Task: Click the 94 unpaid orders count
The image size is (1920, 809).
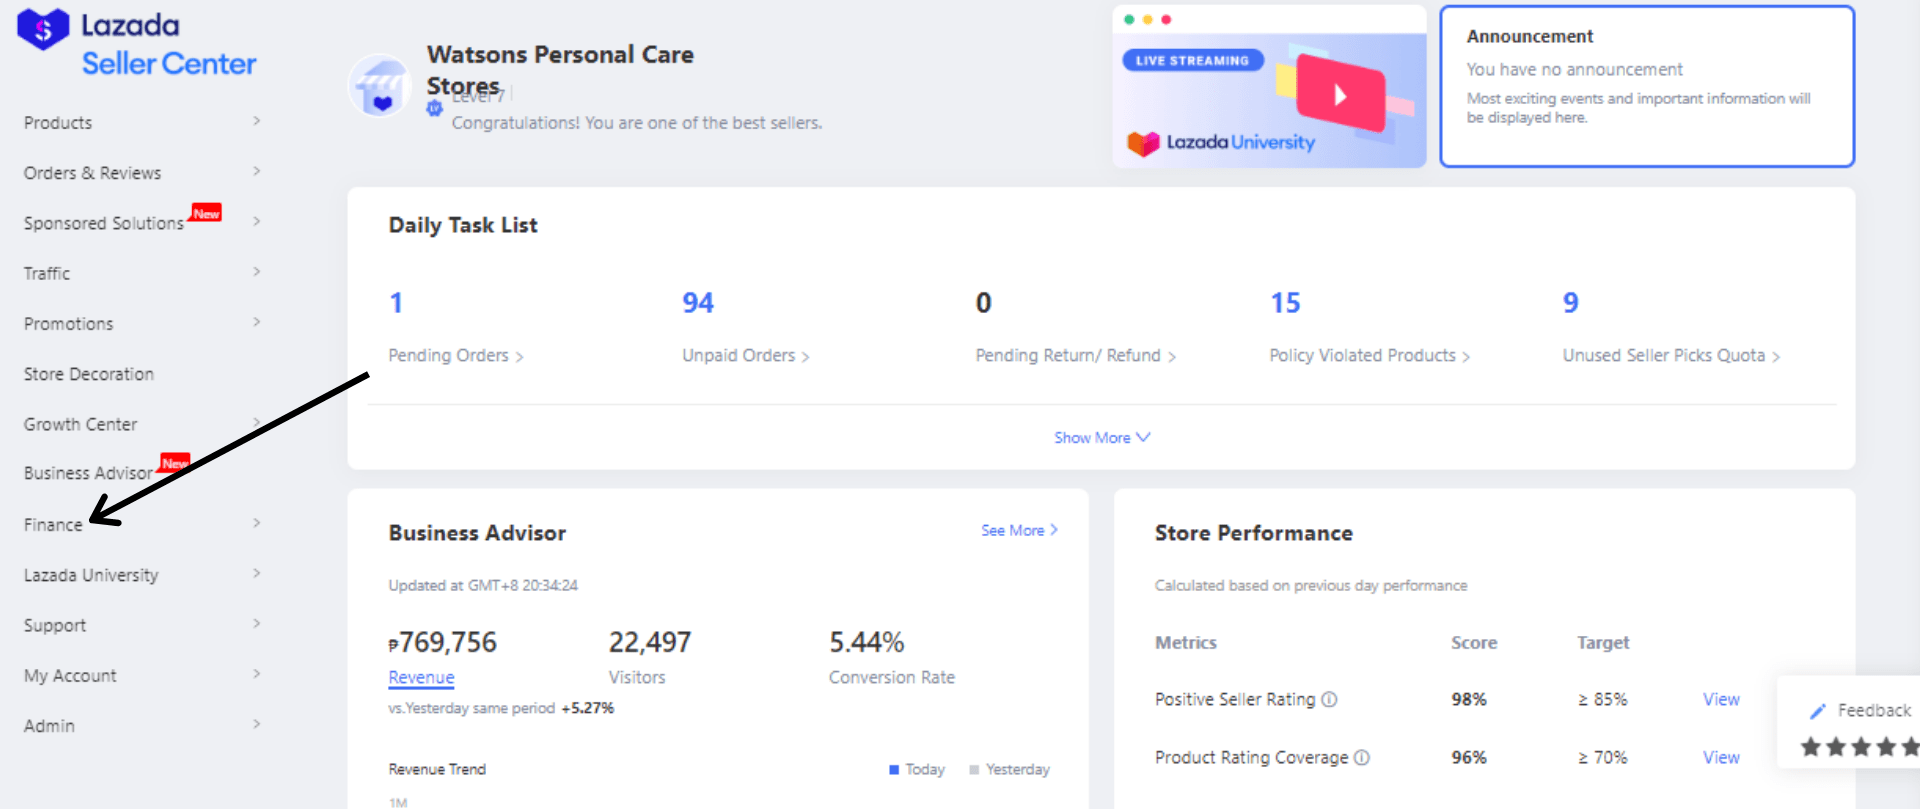Action: click(x=698, y=303)
